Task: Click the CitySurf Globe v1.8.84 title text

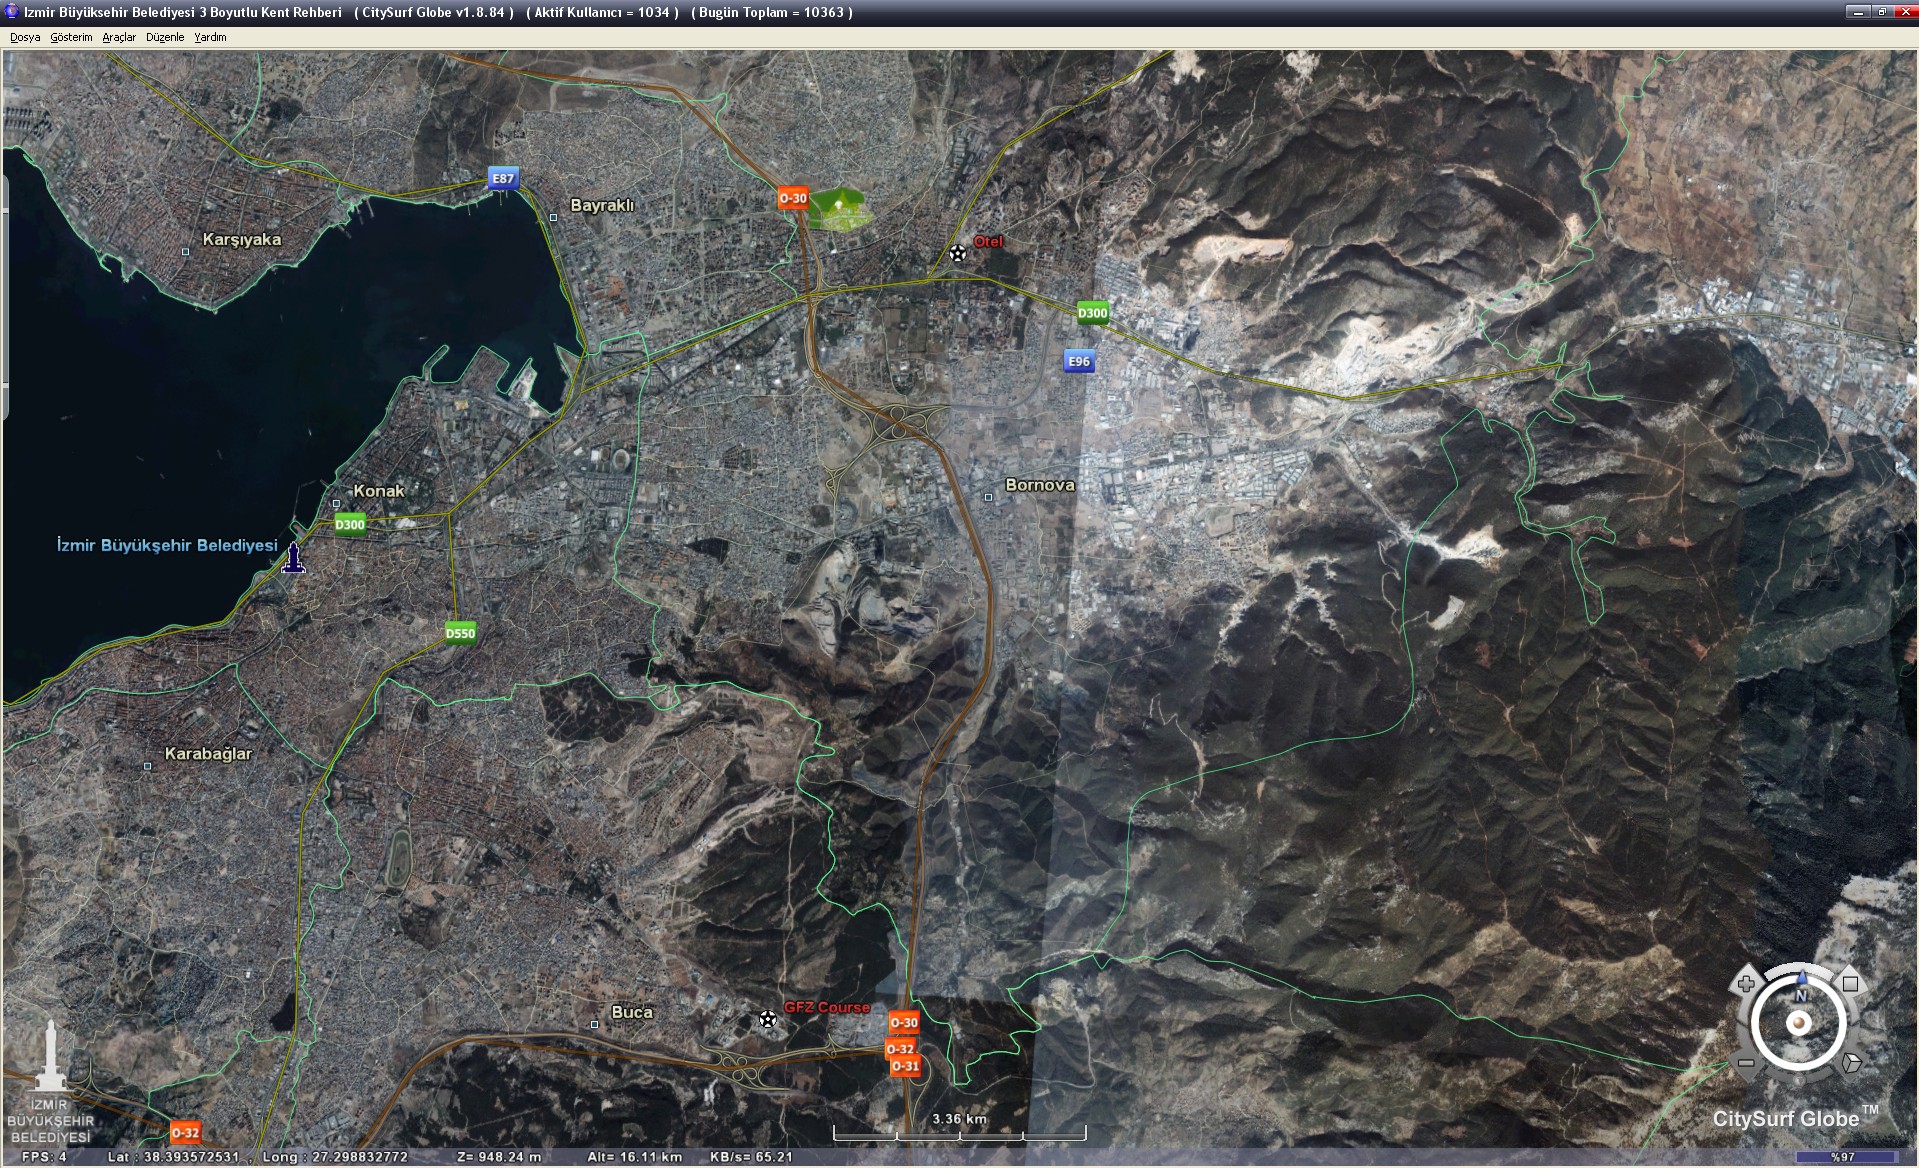Action: click(x=434, y=12)
